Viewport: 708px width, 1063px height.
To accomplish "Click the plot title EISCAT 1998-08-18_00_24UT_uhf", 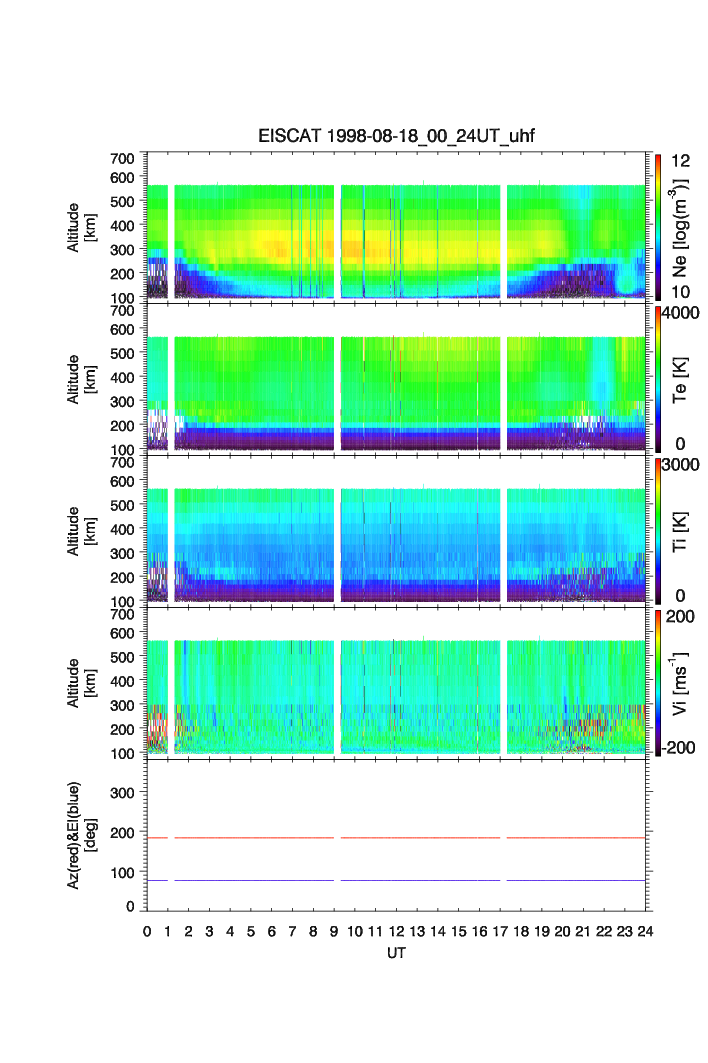I will (x=398, y=137).
